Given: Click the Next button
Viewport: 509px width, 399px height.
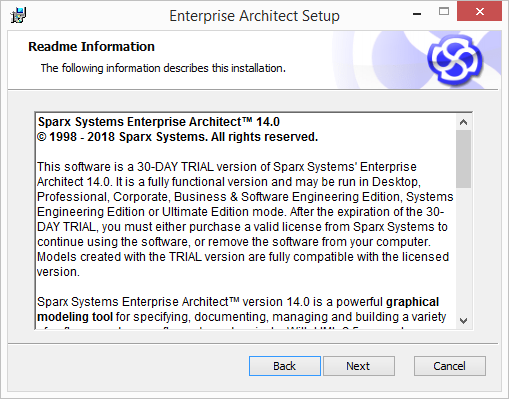Looking at the screenshot, I should pos(359,366).
